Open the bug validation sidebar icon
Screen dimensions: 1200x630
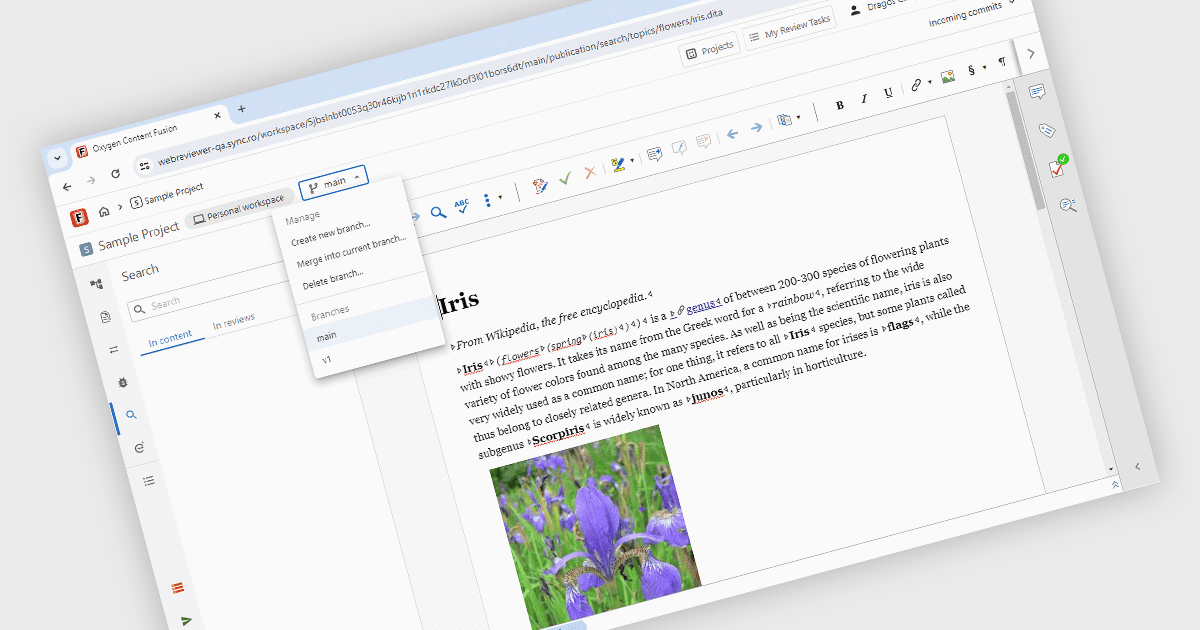click(122, 382)
